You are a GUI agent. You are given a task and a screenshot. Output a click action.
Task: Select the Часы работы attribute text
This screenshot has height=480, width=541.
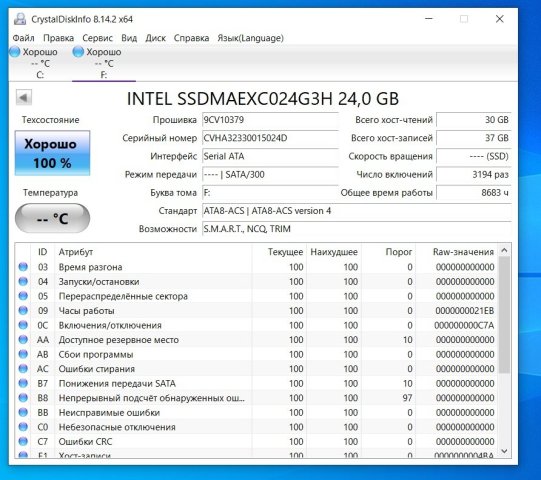[x=86, y=311]
